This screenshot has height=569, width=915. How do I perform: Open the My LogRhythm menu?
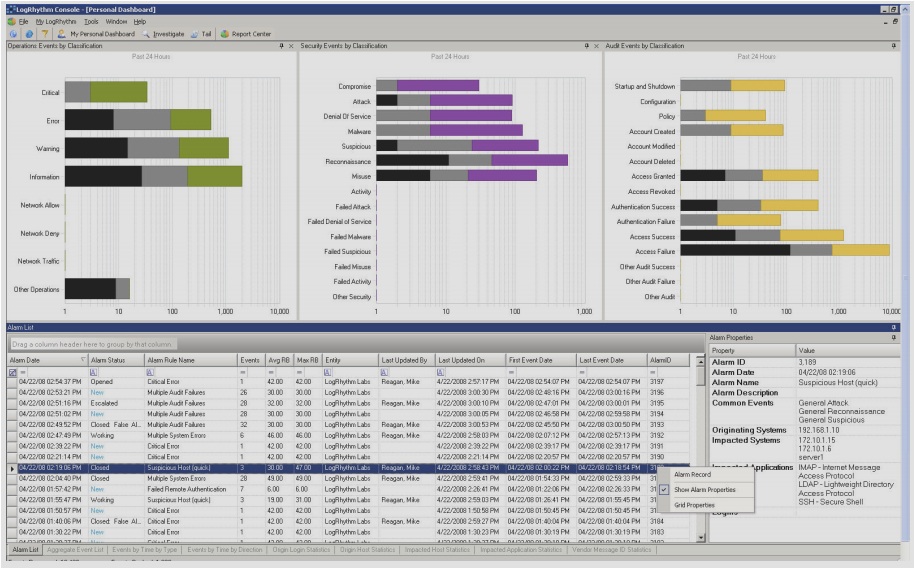[x=56, y=22]
